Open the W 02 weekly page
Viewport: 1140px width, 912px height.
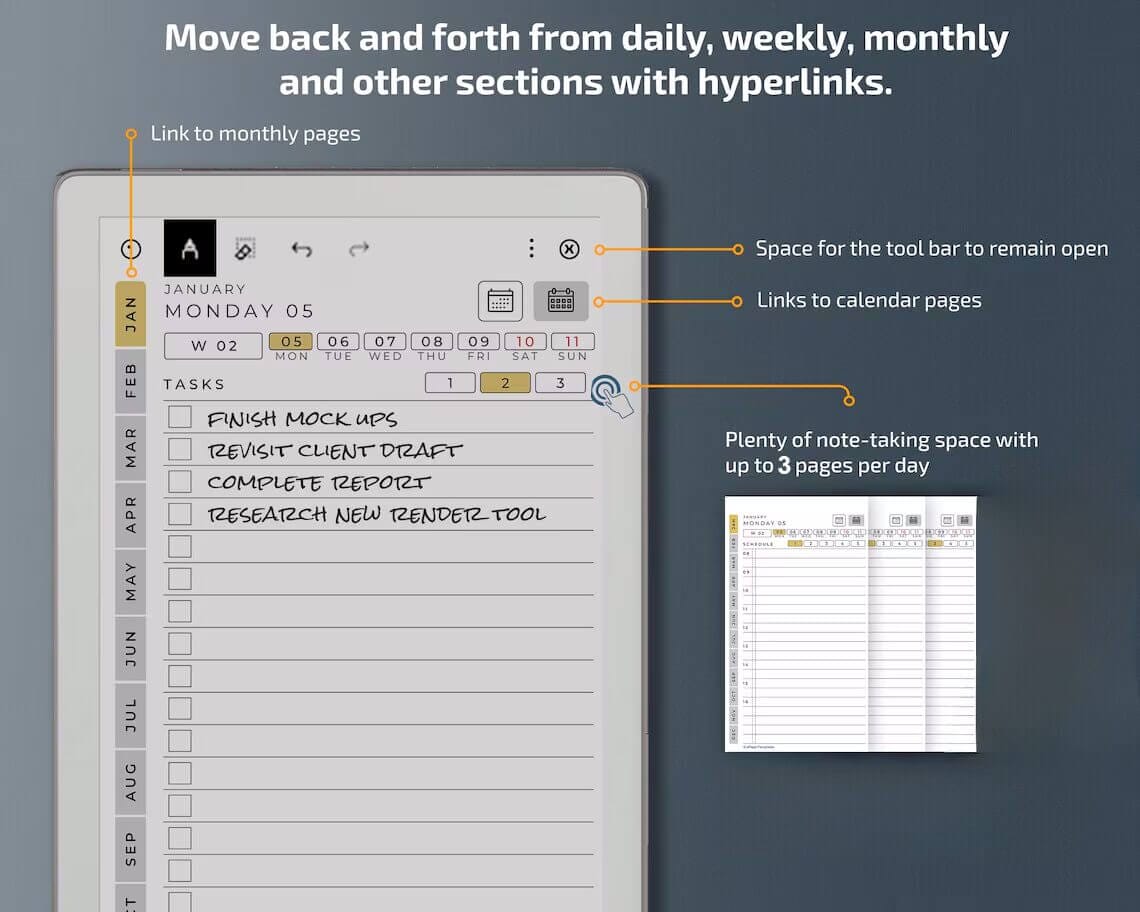click(x=214, y=346)
